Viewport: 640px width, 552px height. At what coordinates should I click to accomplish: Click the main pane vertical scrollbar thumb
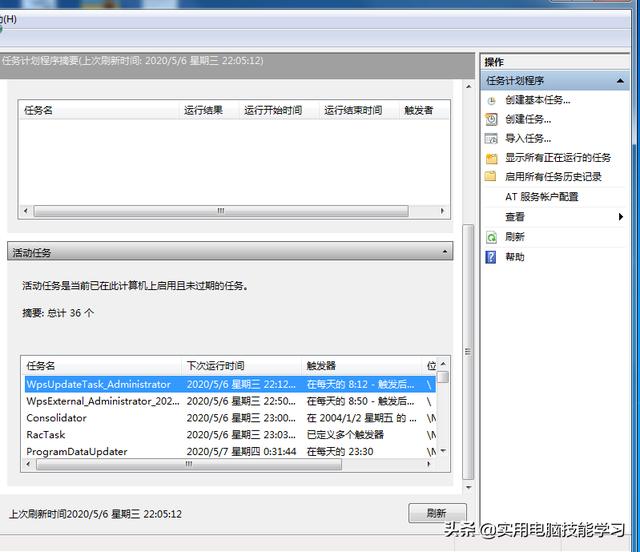468,352
